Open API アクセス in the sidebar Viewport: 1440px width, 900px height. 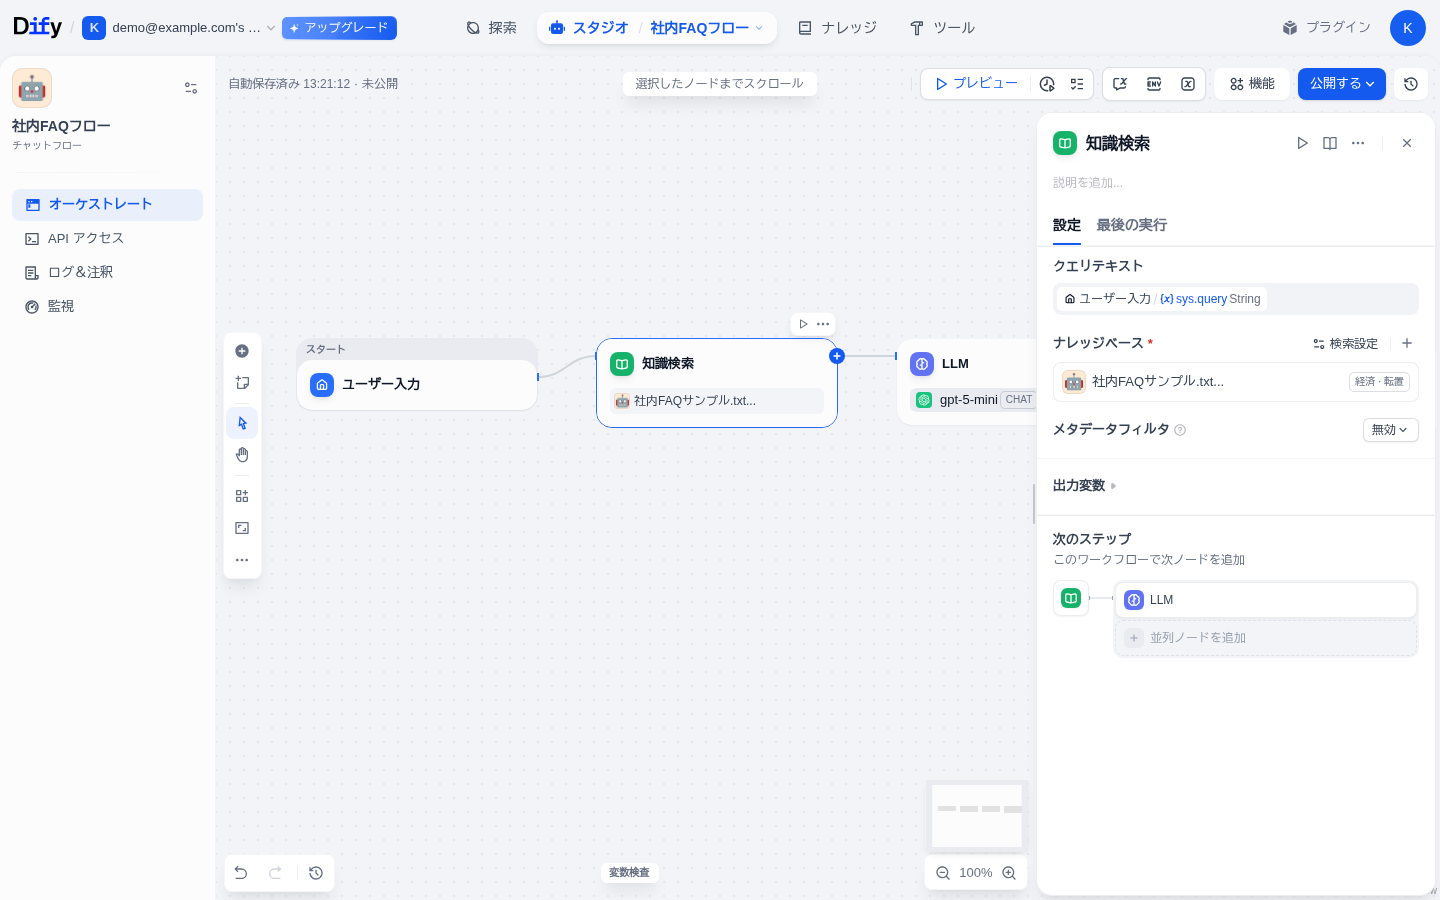point(107,238)
